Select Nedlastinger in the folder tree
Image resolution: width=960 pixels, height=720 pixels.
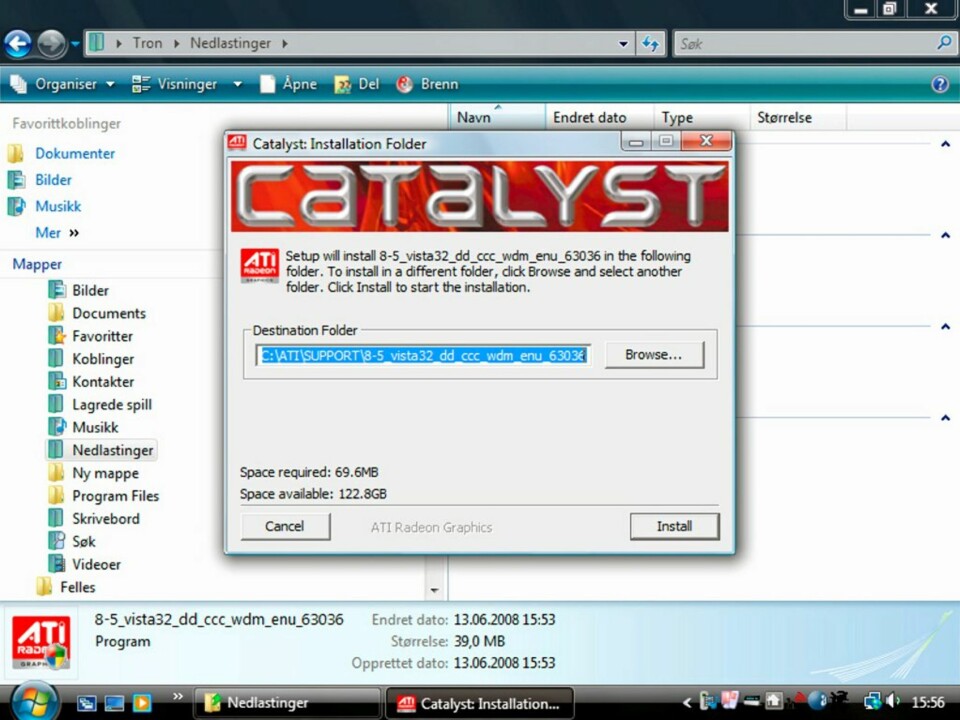(102, 450)
